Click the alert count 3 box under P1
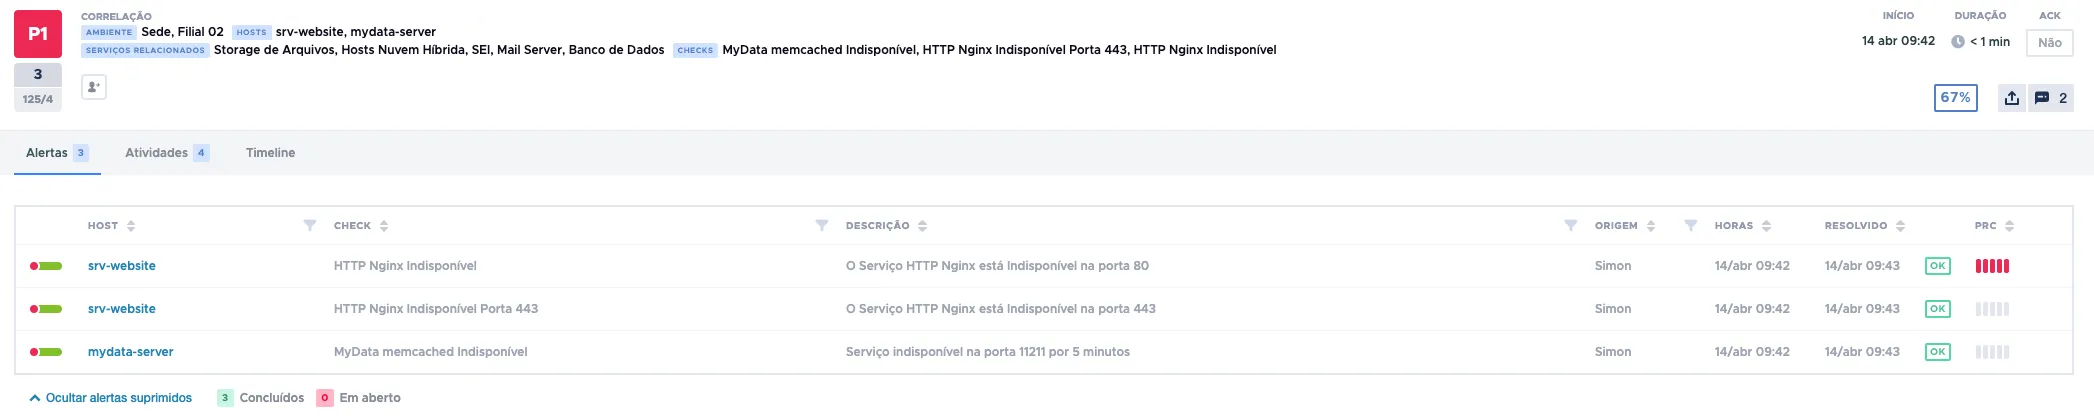 (38, 75)
